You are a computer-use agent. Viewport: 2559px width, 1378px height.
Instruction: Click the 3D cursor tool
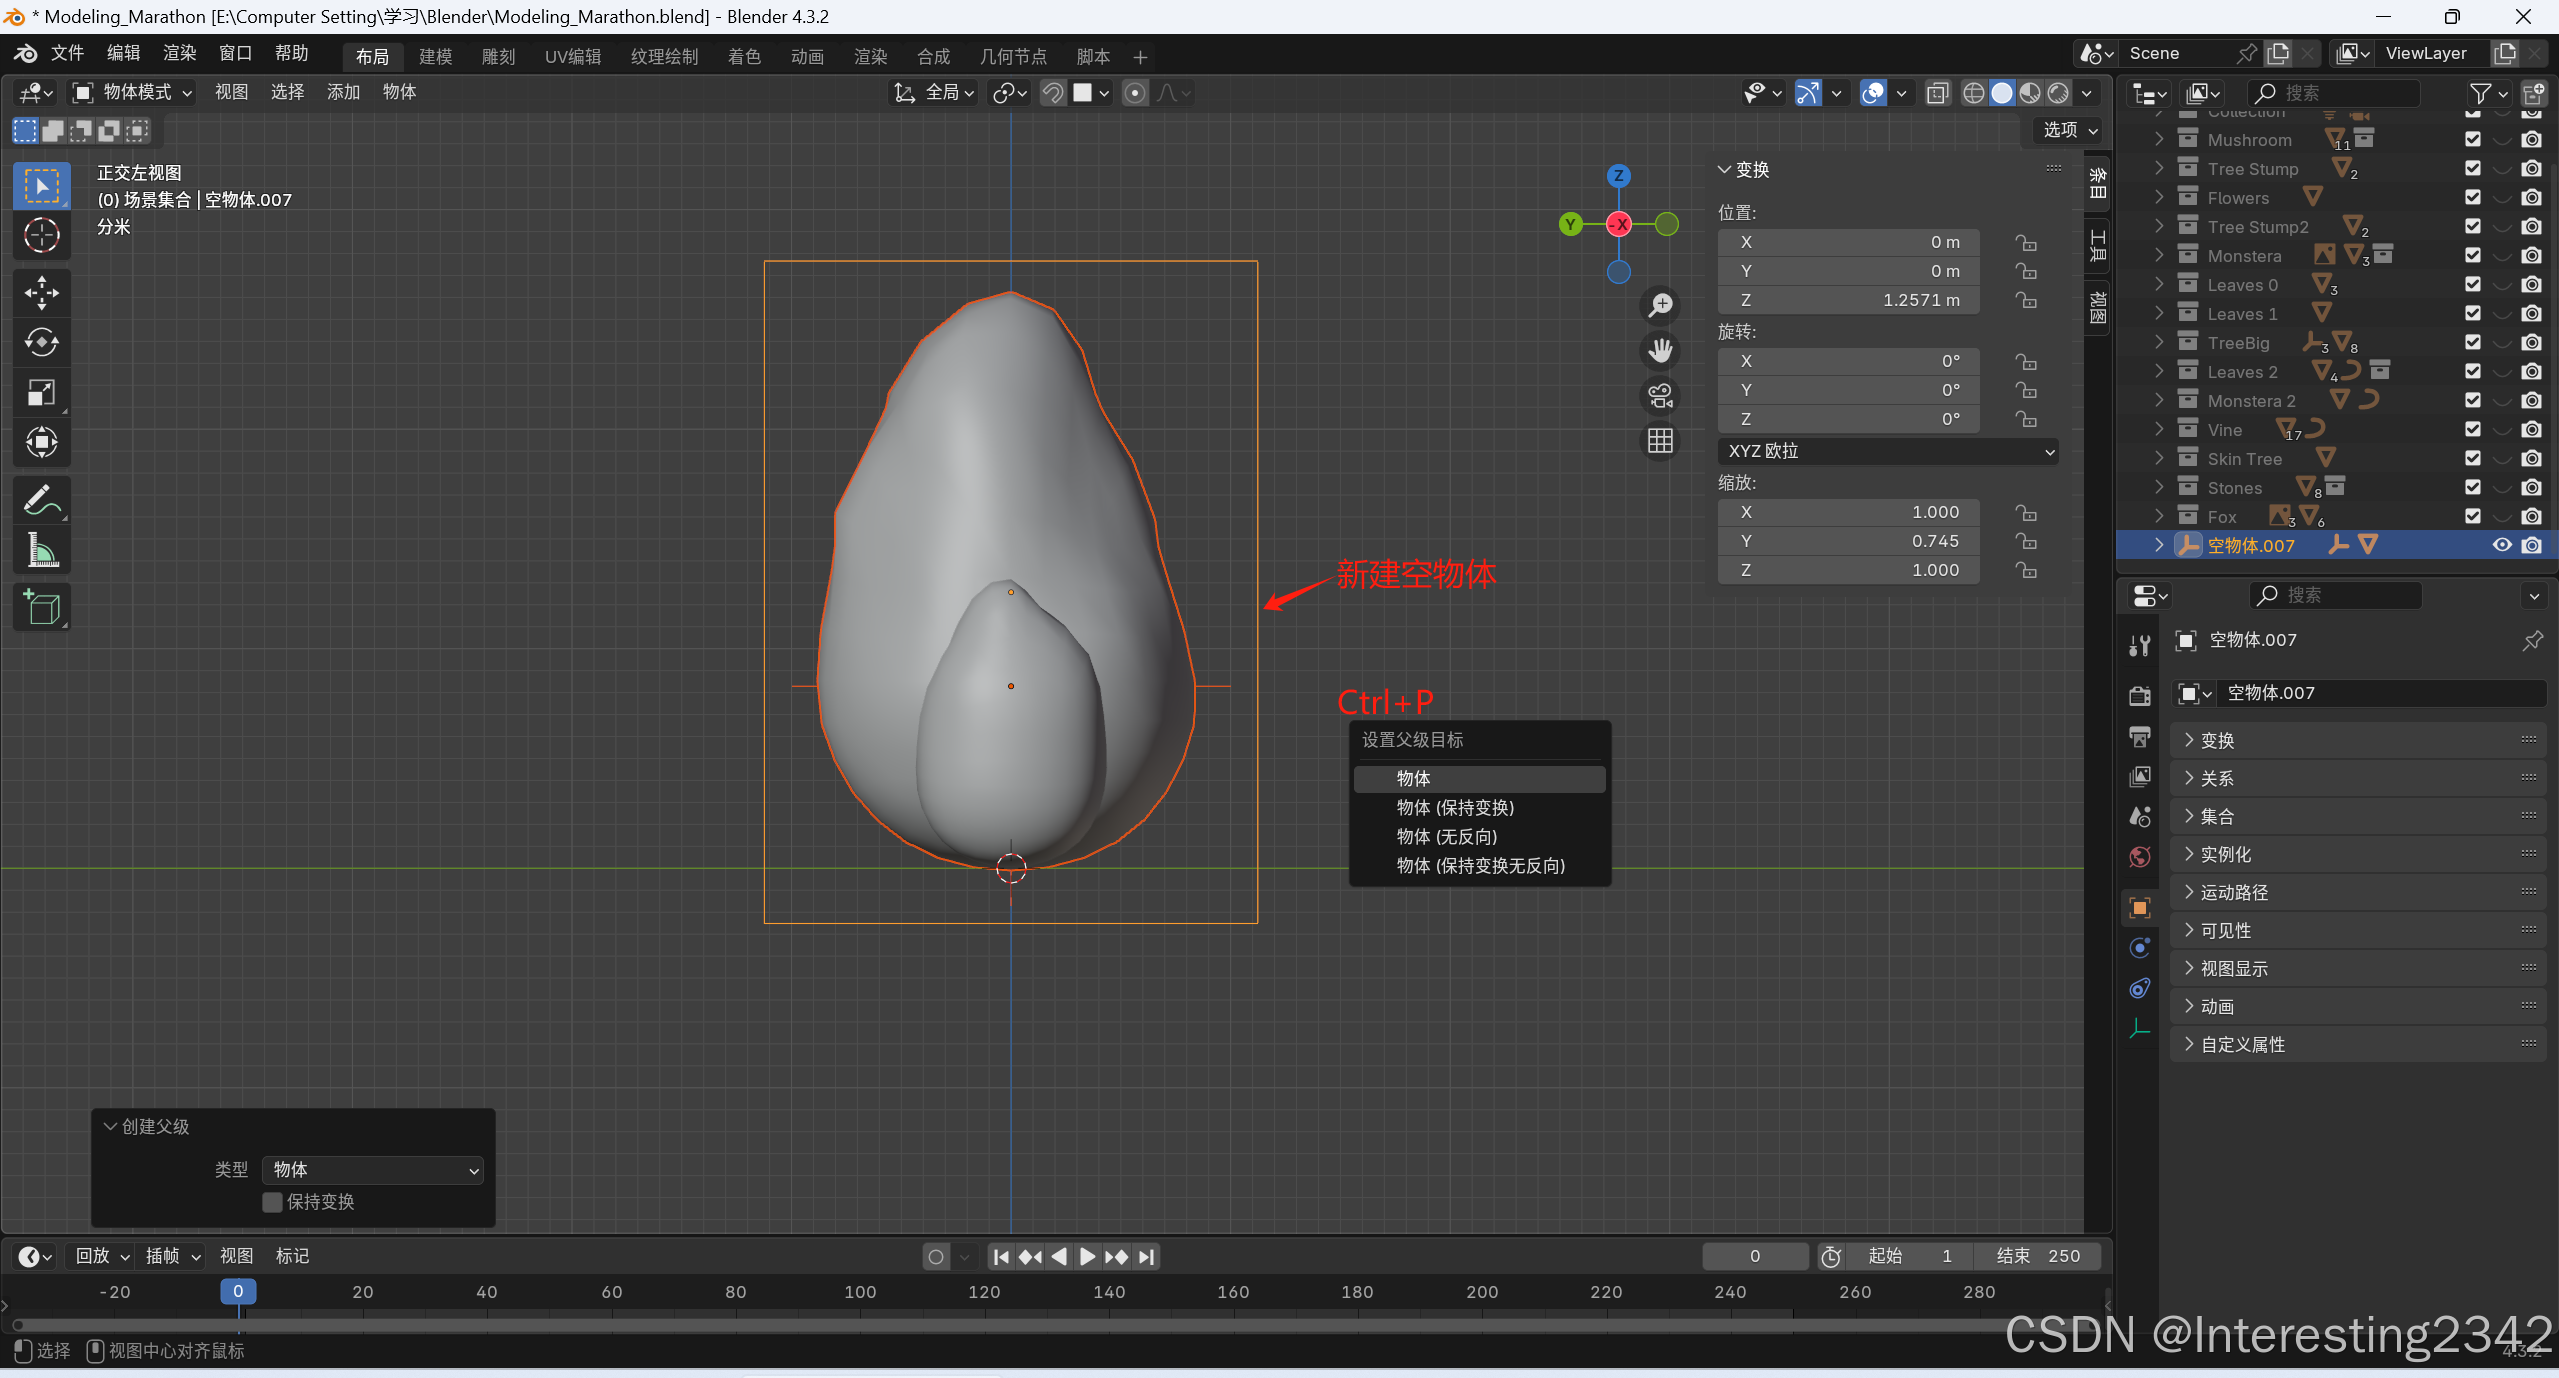coord(41,236)
